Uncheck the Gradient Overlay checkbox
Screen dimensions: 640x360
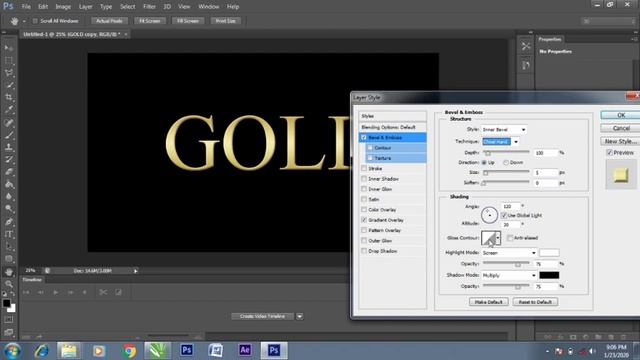pos(364,220)
